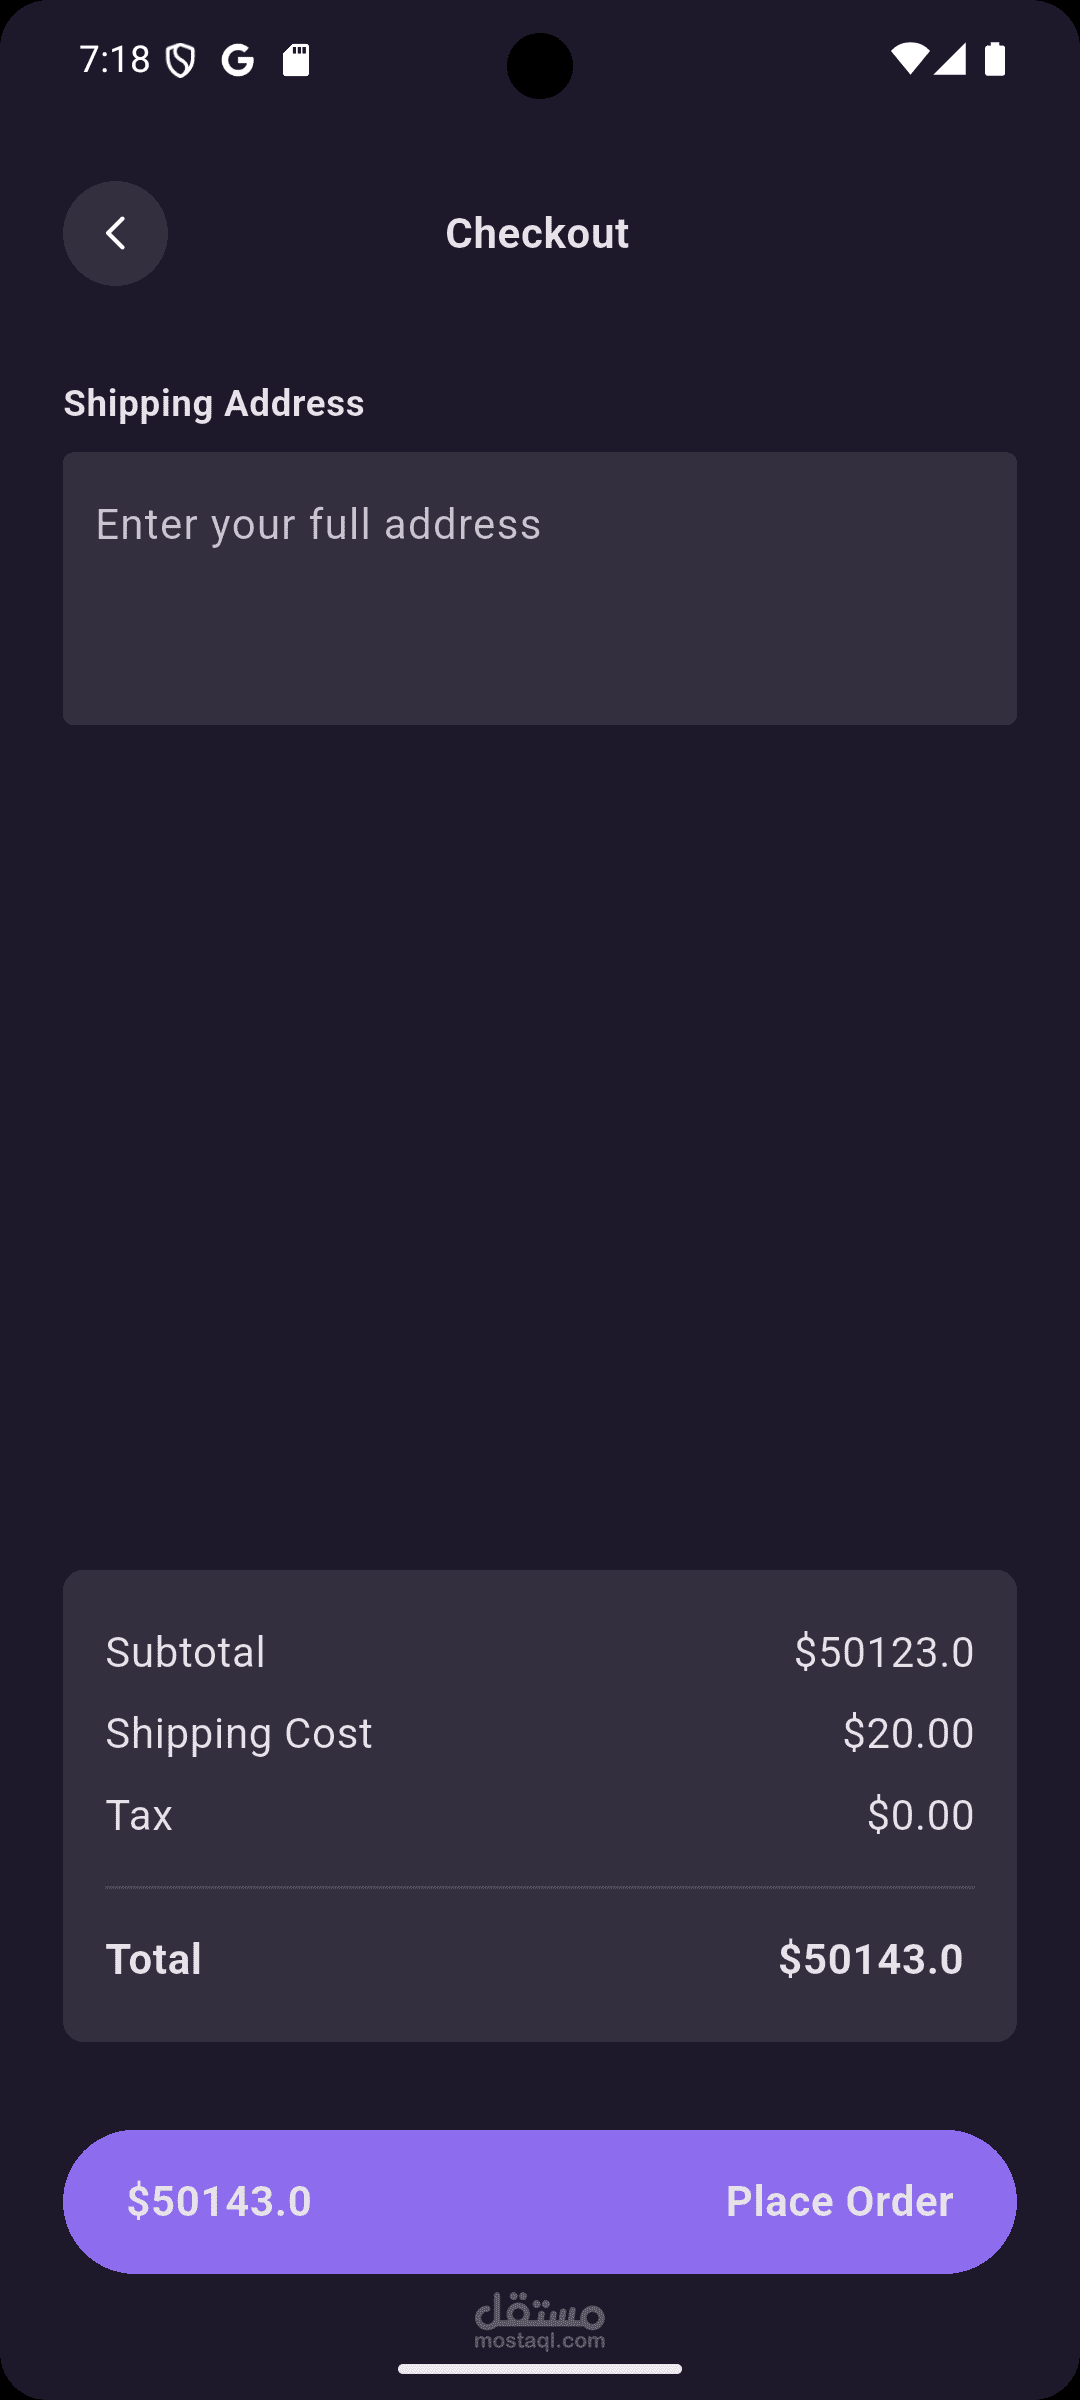Tap the 7:18 clock in status bar

115,60
